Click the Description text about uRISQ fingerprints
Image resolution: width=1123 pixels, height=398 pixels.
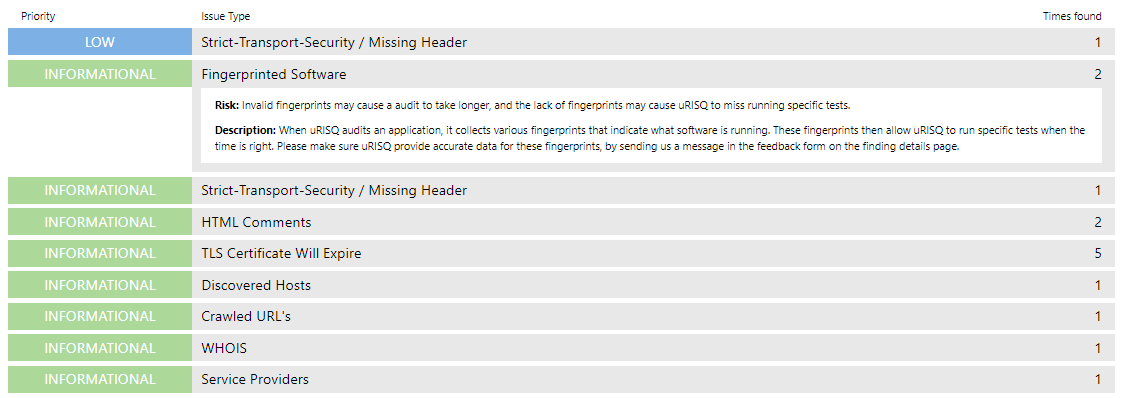pos(650,139)
